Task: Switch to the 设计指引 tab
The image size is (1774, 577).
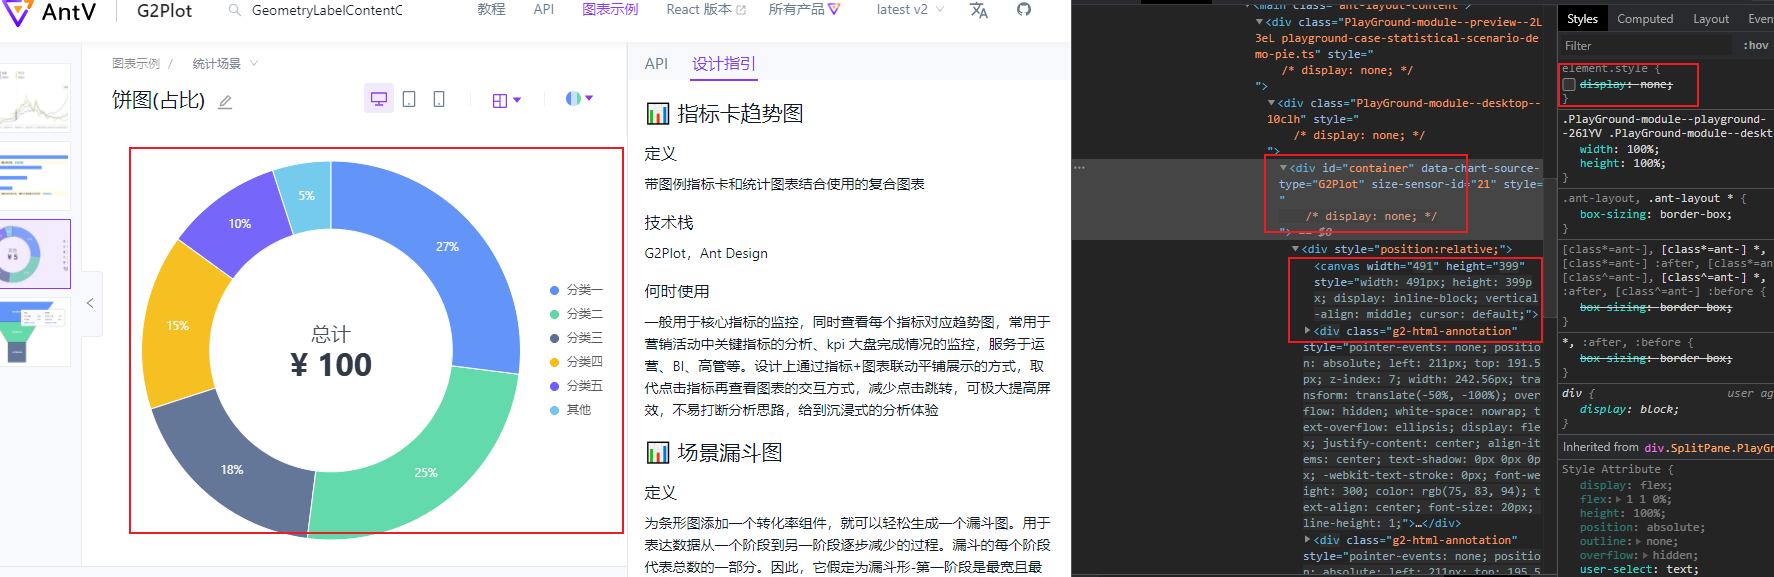Action: click(x=724, y=64)
